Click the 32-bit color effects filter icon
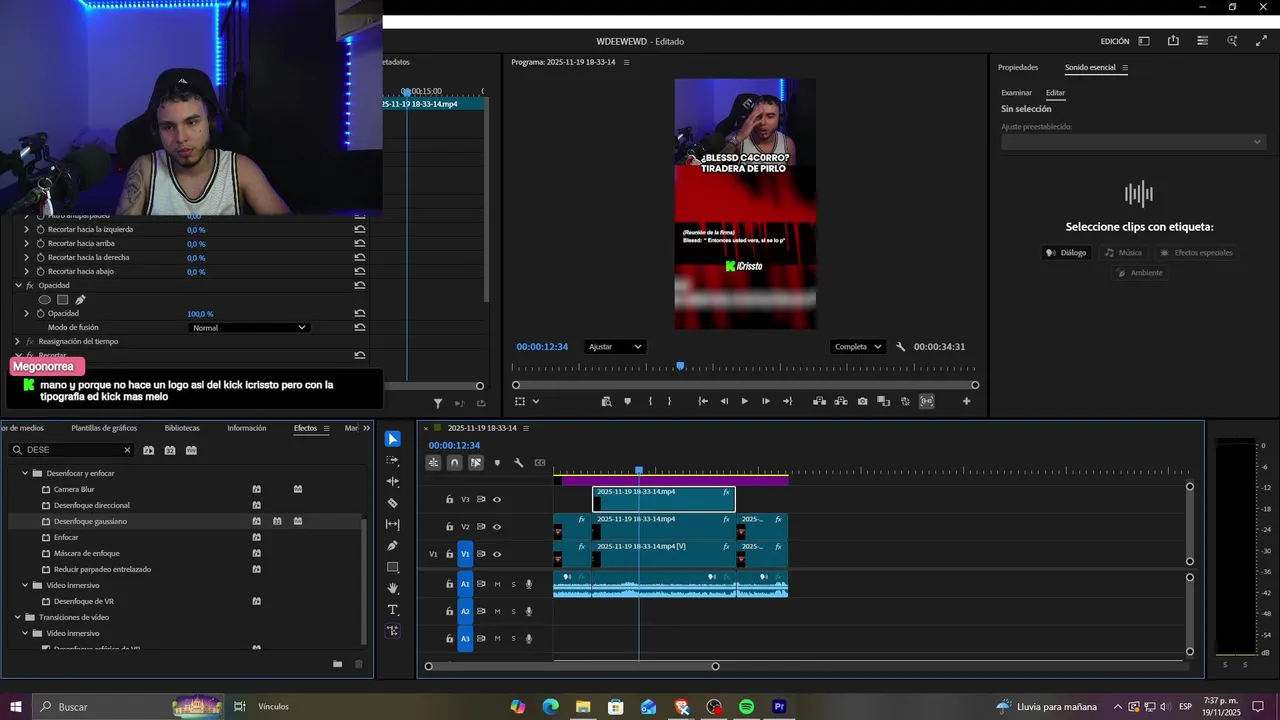Screen dimensions: 1280x720 [170, 450]
